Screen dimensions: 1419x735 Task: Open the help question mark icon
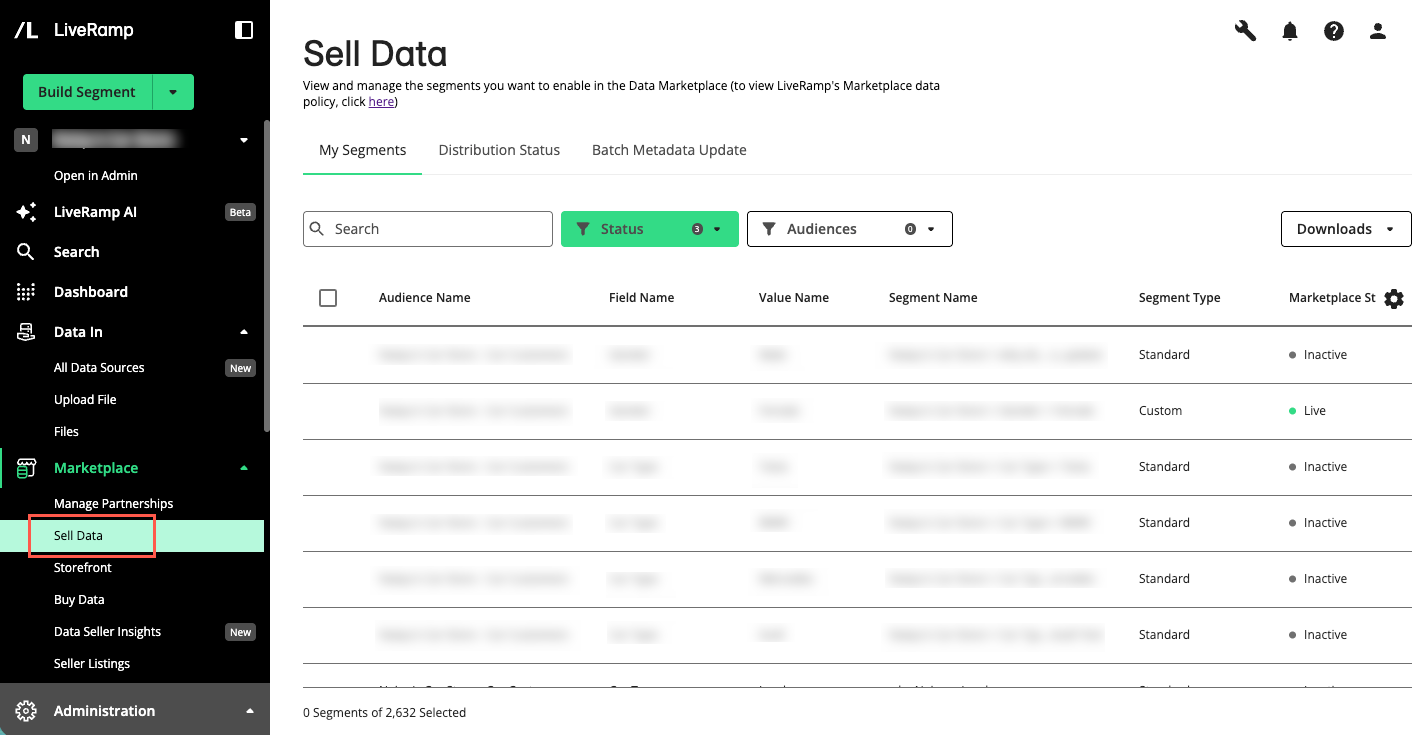(1334, 31)
